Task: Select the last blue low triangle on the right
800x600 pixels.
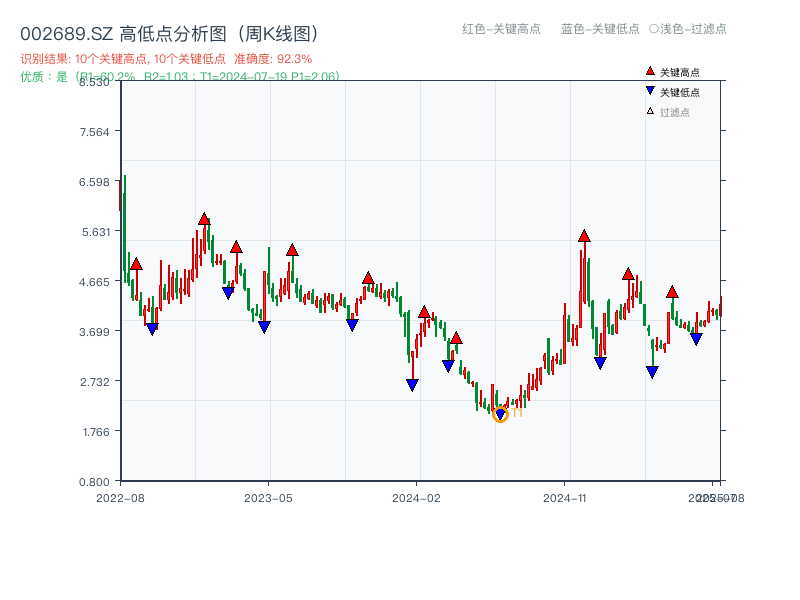Action: point(696,339)
